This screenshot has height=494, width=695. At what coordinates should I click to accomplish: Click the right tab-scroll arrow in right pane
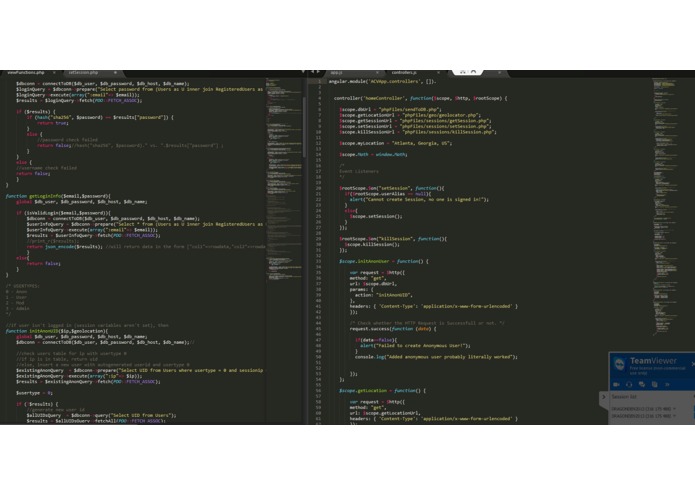pos(318,72)
